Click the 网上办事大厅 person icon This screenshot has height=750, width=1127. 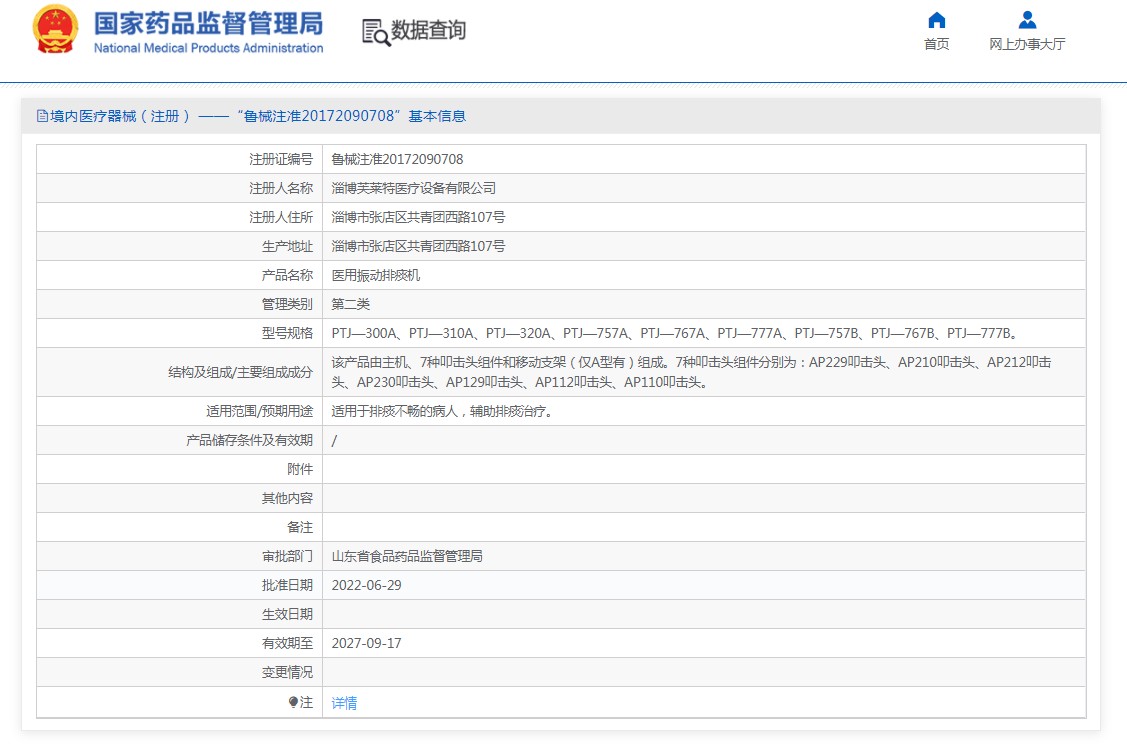pyautogui.click(x=1027, y=20)
